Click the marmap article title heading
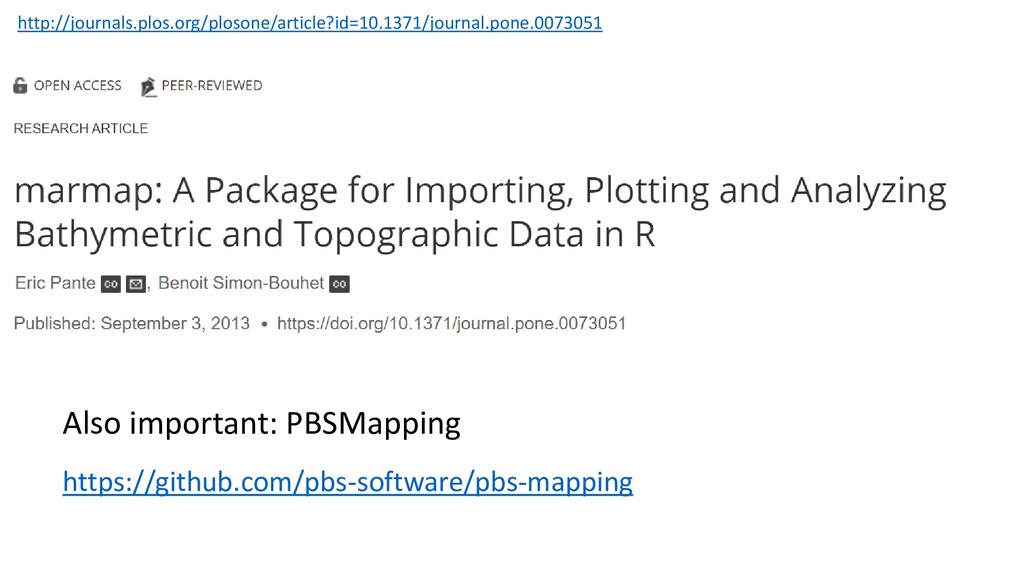 [480, 212]
